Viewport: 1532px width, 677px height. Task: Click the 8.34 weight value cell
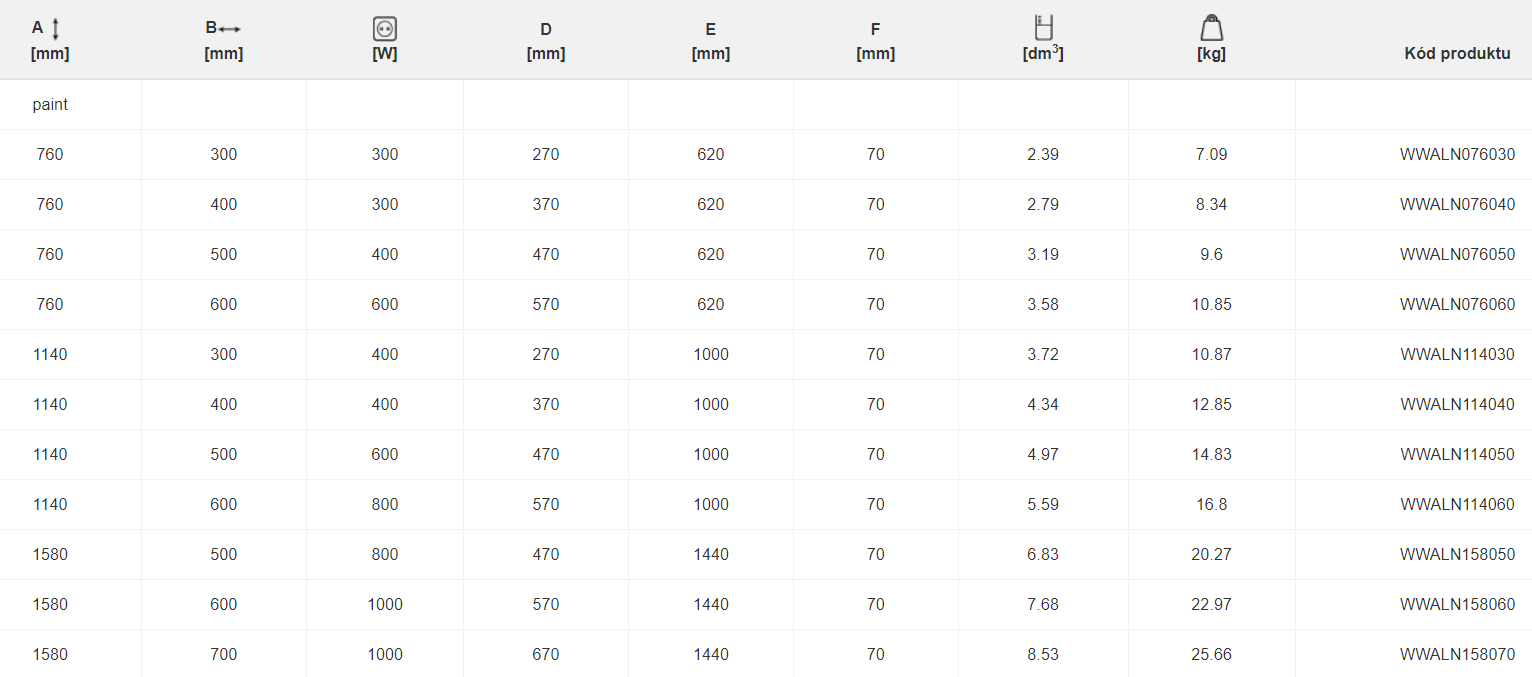coord(1211,205)
